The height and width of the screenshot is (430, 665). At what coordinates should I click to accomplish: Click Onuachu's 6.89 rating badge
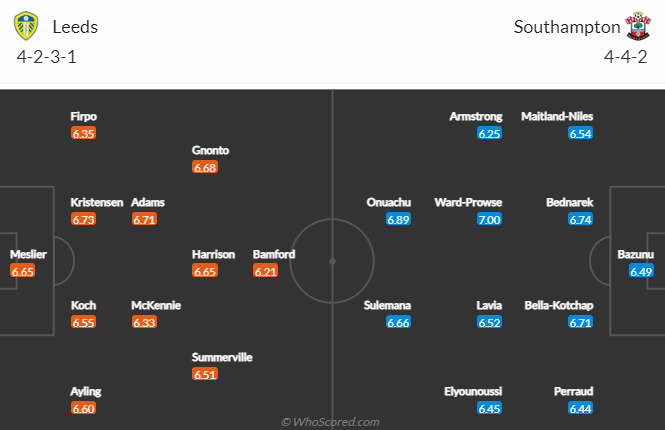point(399,219)
